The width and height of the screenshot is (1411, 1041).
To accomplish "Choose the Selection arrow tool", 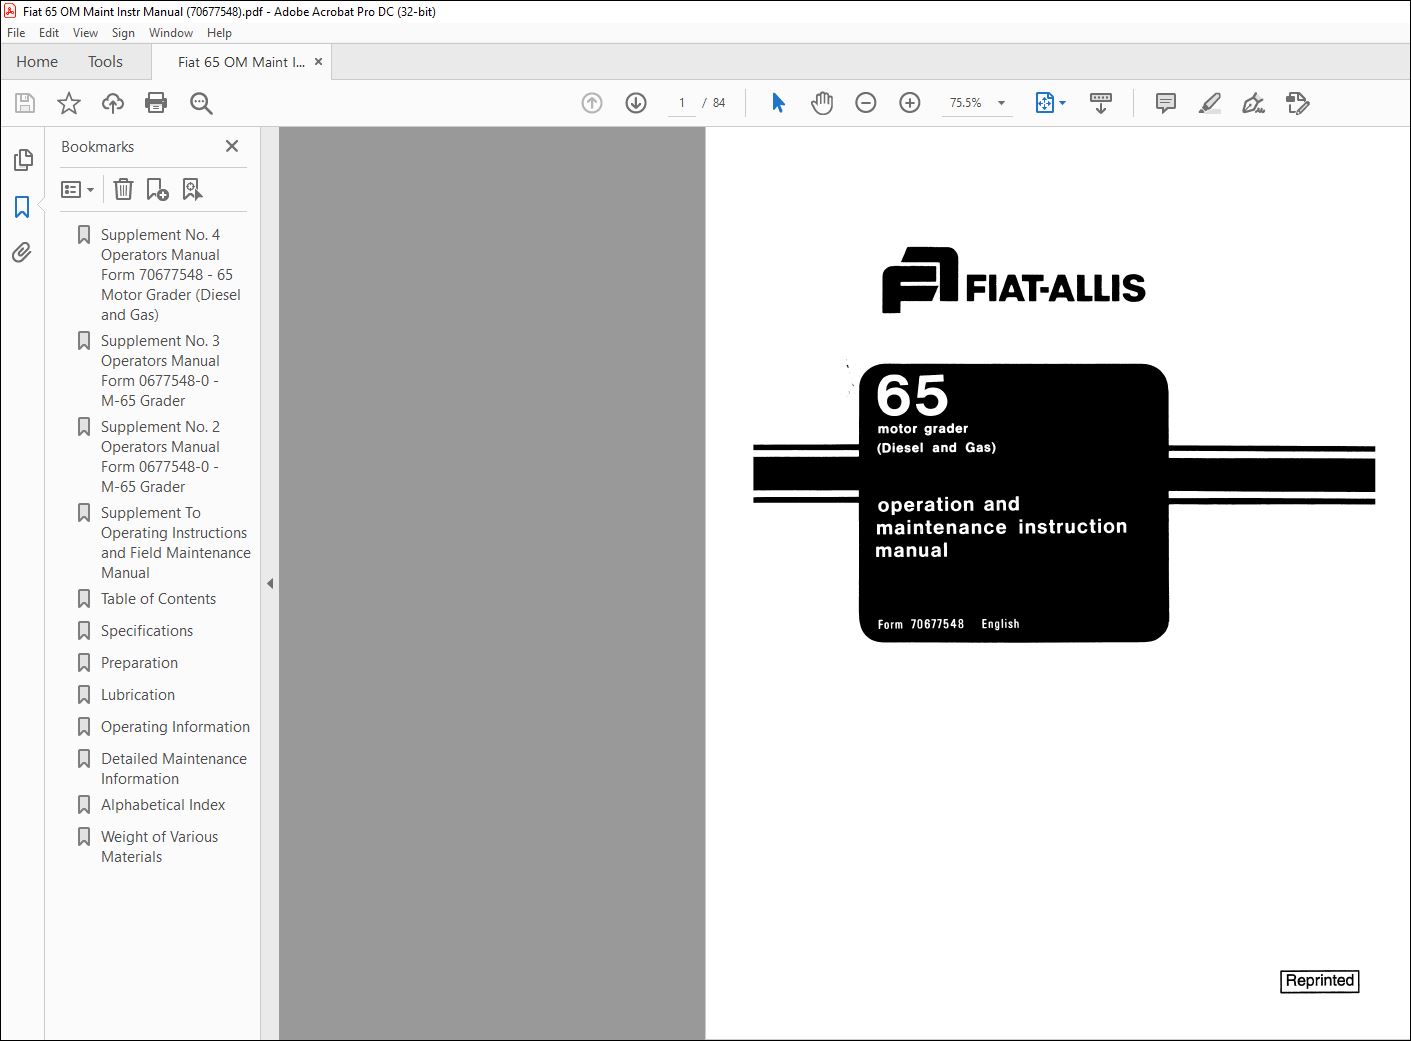I will tap(778, 103).
